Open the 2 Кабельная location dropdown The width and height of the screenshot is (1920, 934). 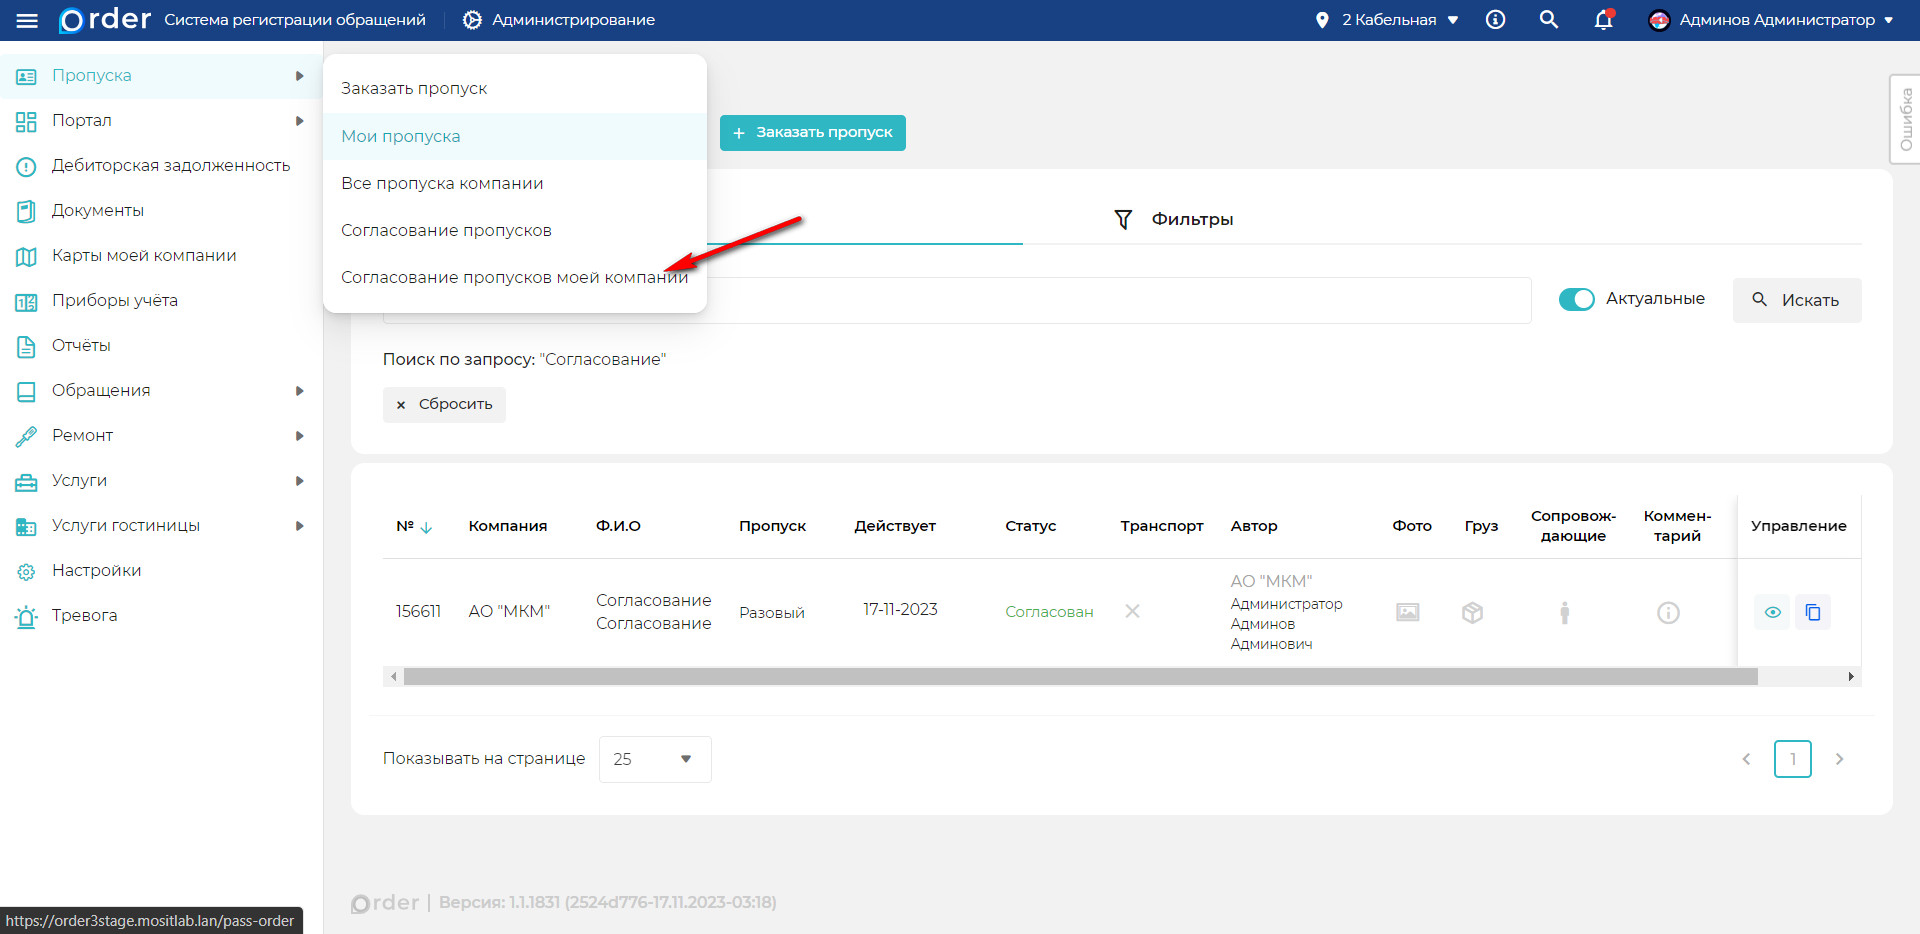click(1388, 20)
